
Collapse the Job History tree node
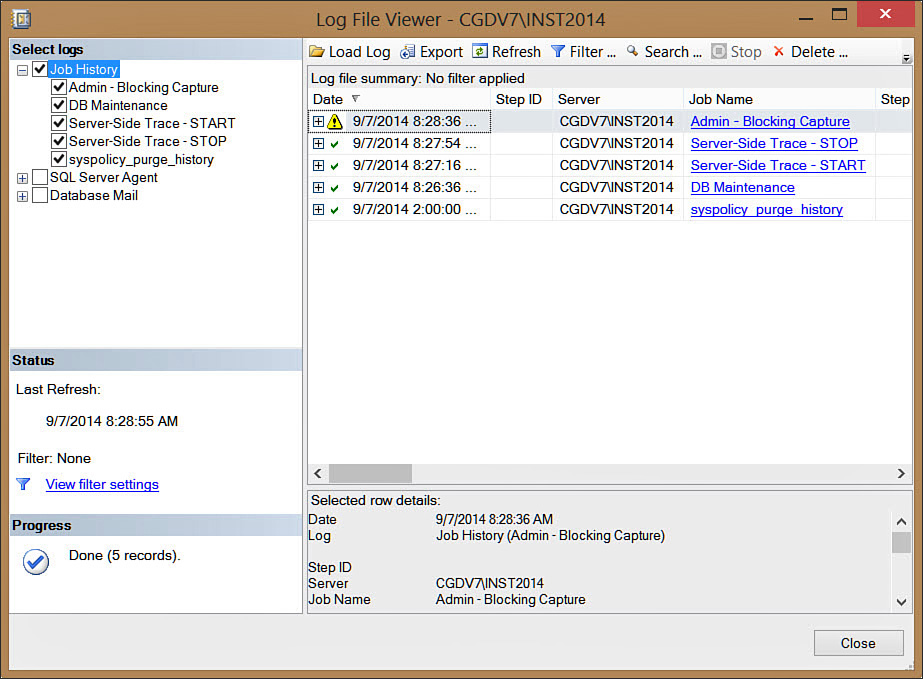click(x=22, y=71)
